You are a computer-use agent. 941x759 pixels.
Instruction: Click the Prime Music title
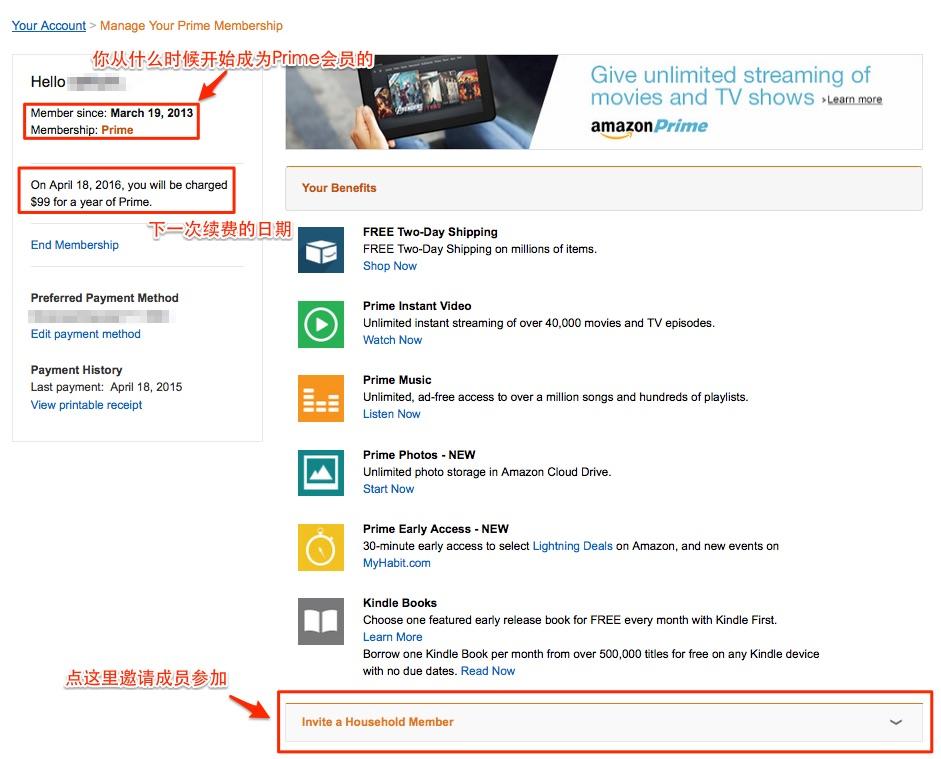click(397, 380)
